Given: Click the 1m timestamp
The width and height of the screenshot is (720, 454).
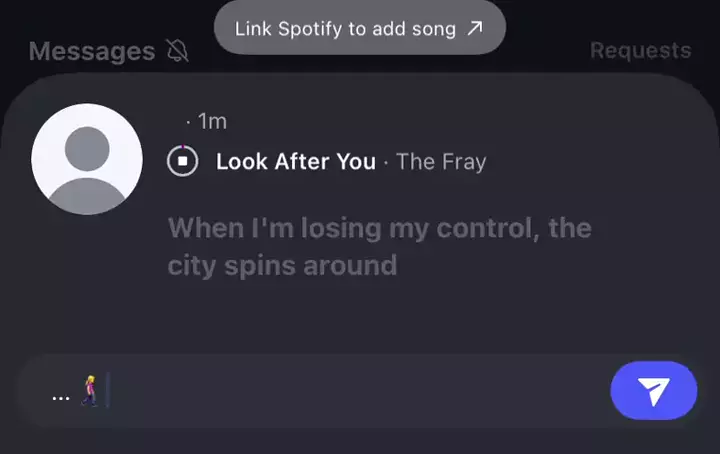Looking at the screenshot, I should [x=213, y=121].
